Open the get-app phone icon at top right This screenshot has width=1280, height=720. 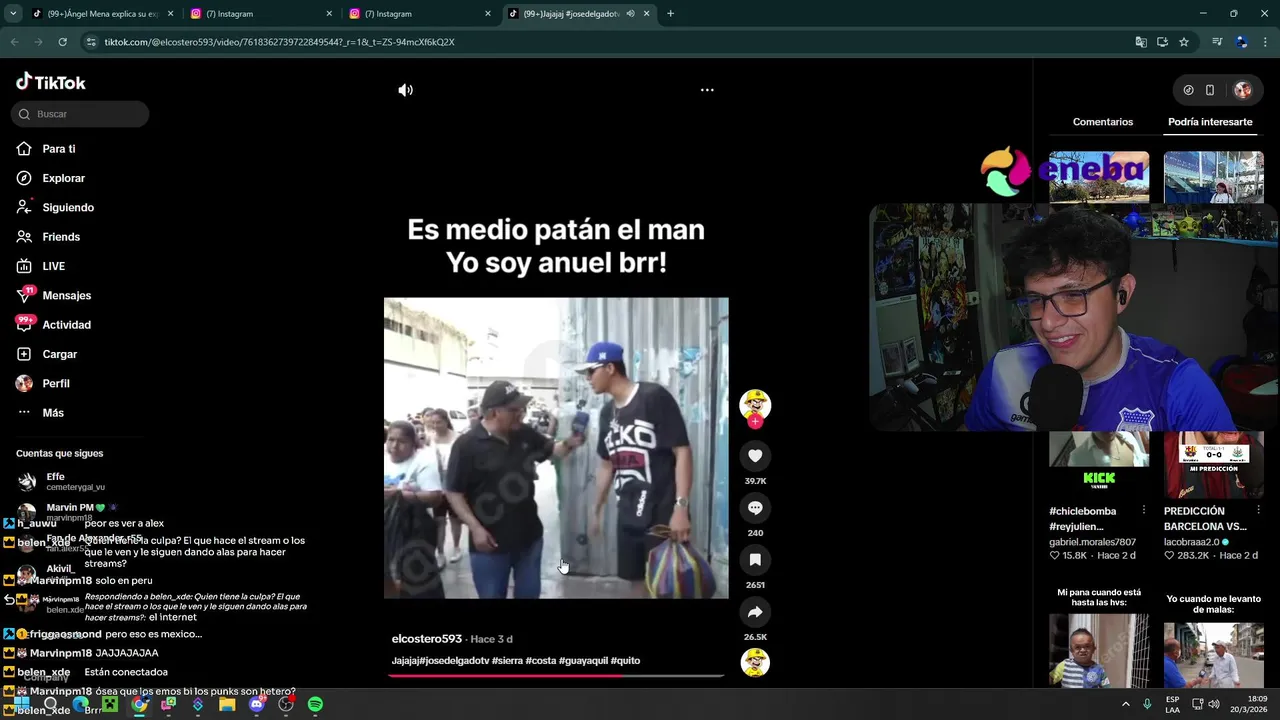point(1210,90)
